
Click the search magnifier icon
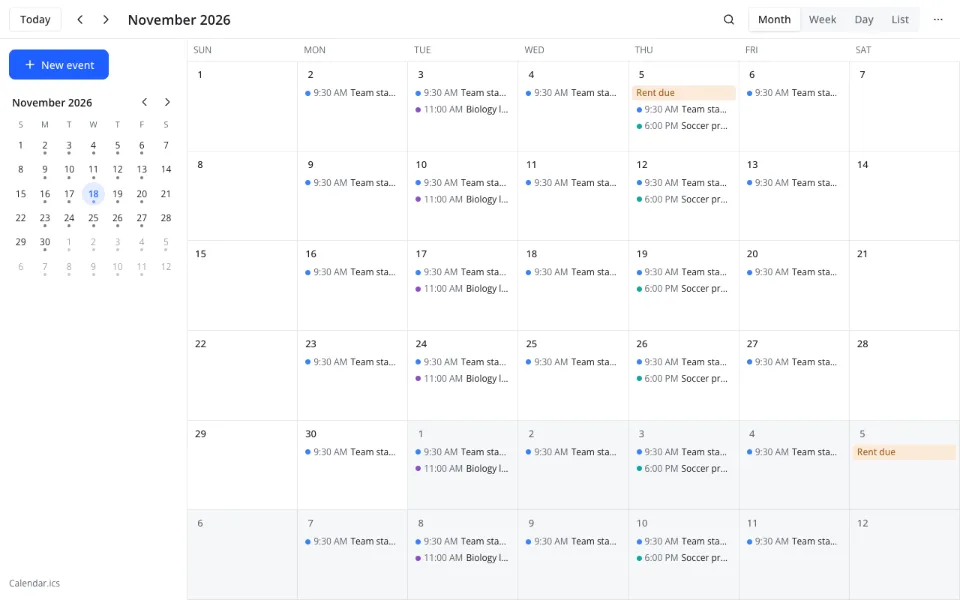[x=729, y=20]
